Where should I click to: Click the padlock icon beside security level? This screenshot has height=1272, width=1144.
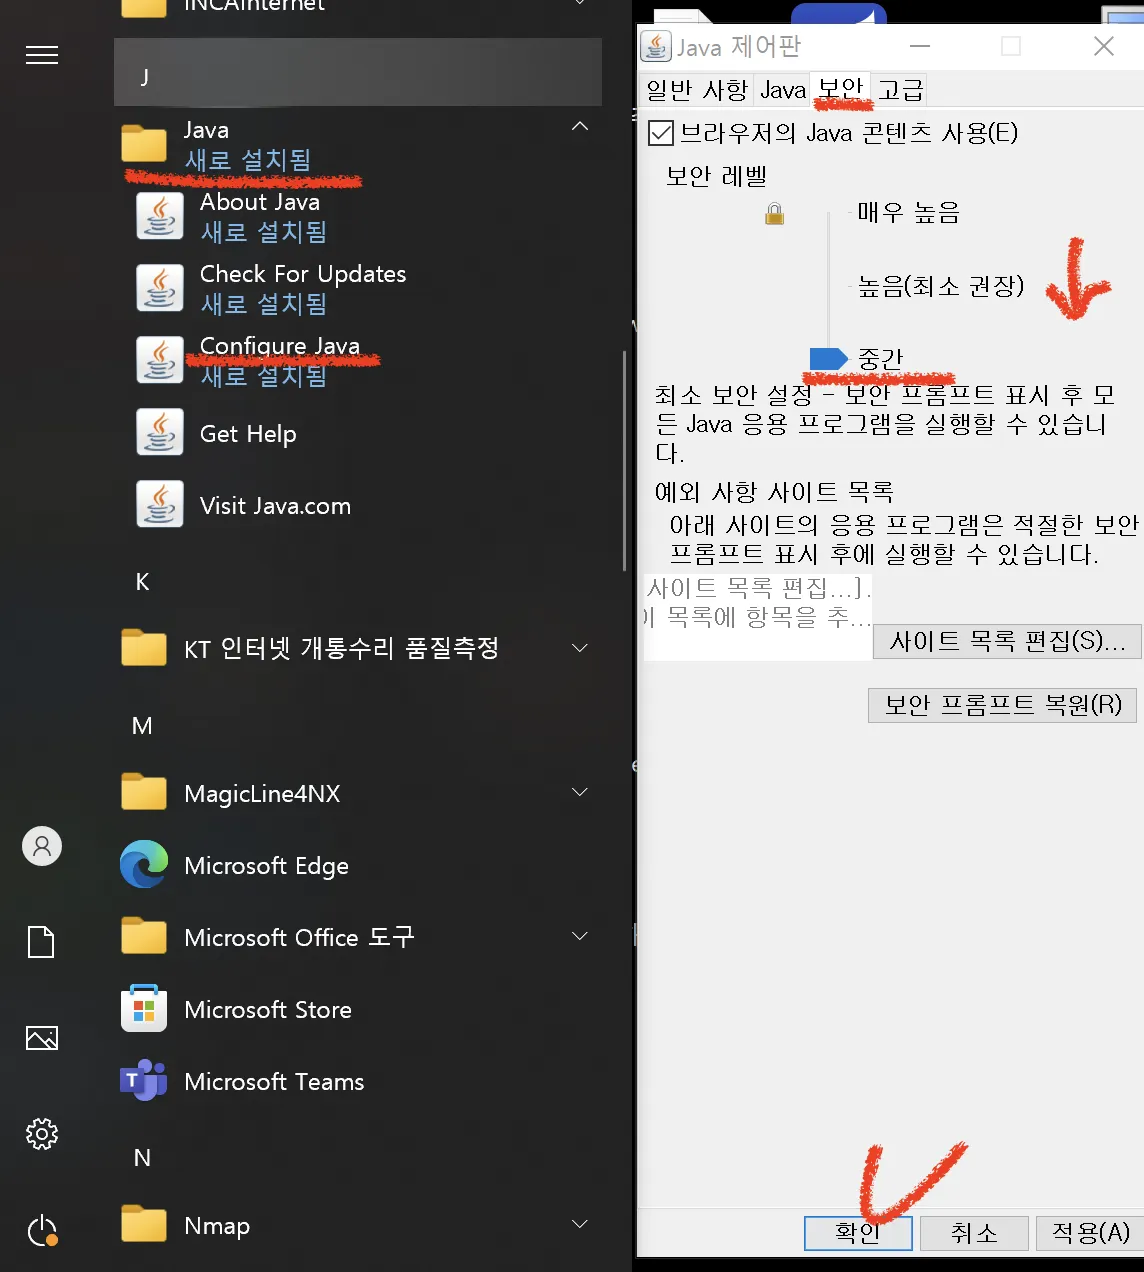click(x=774, y=213)
